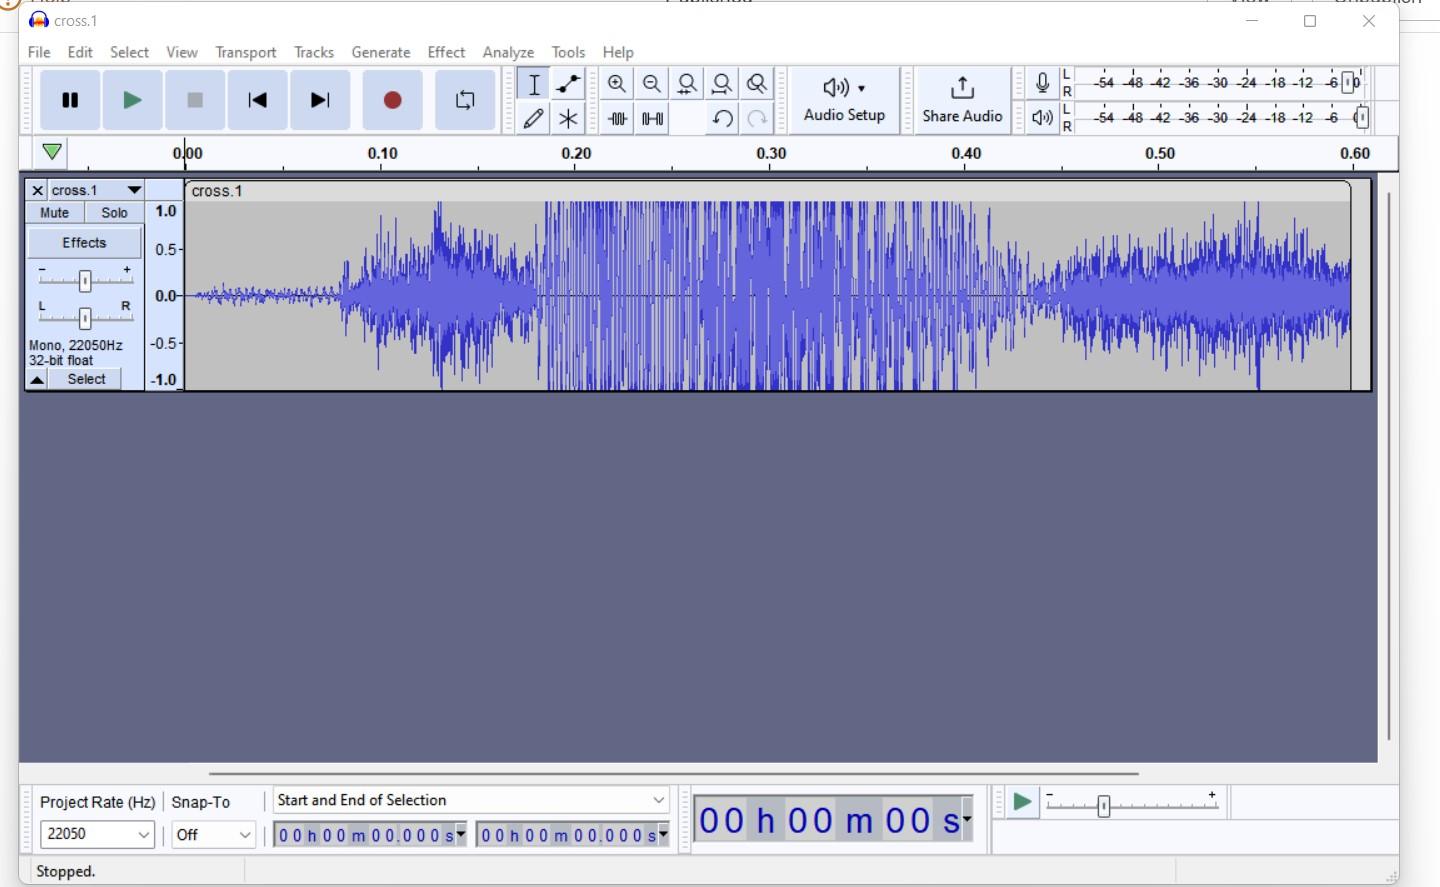Open the audio position format arrow
Screen dimensions: 1440x887
pos(967,820)
